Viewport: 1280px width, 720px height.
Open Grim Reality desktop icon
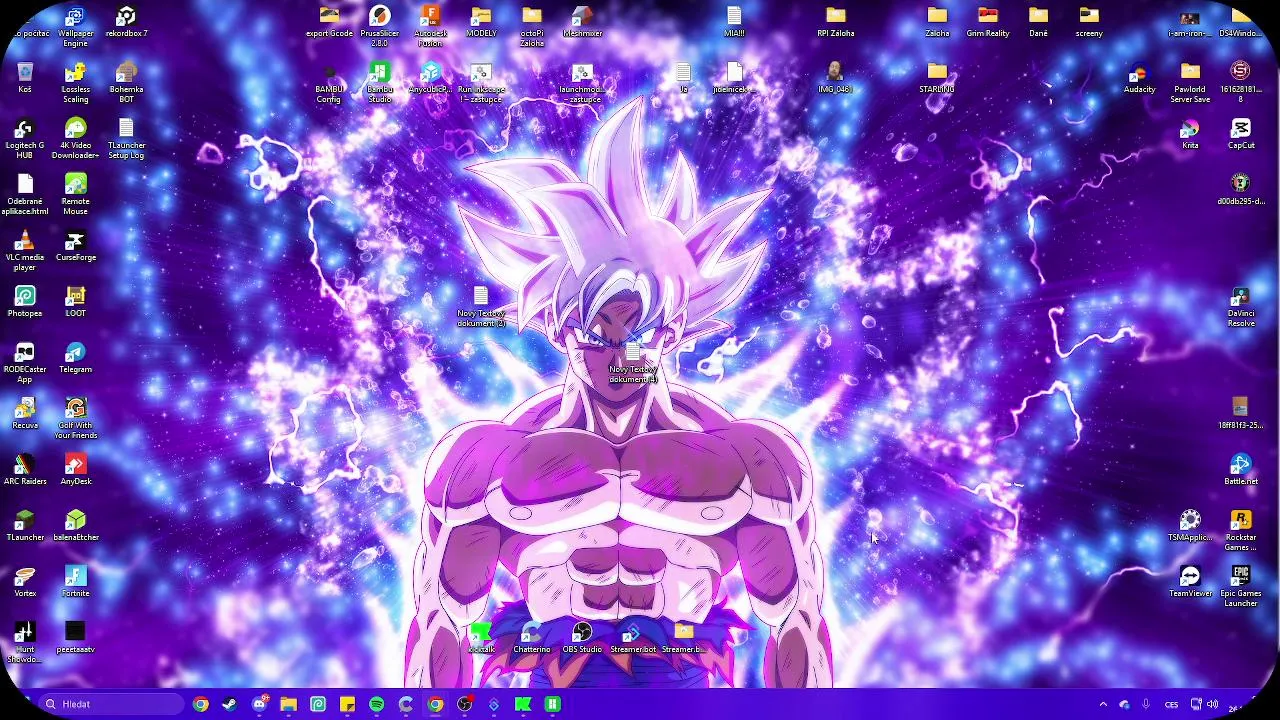click(988, 22)
